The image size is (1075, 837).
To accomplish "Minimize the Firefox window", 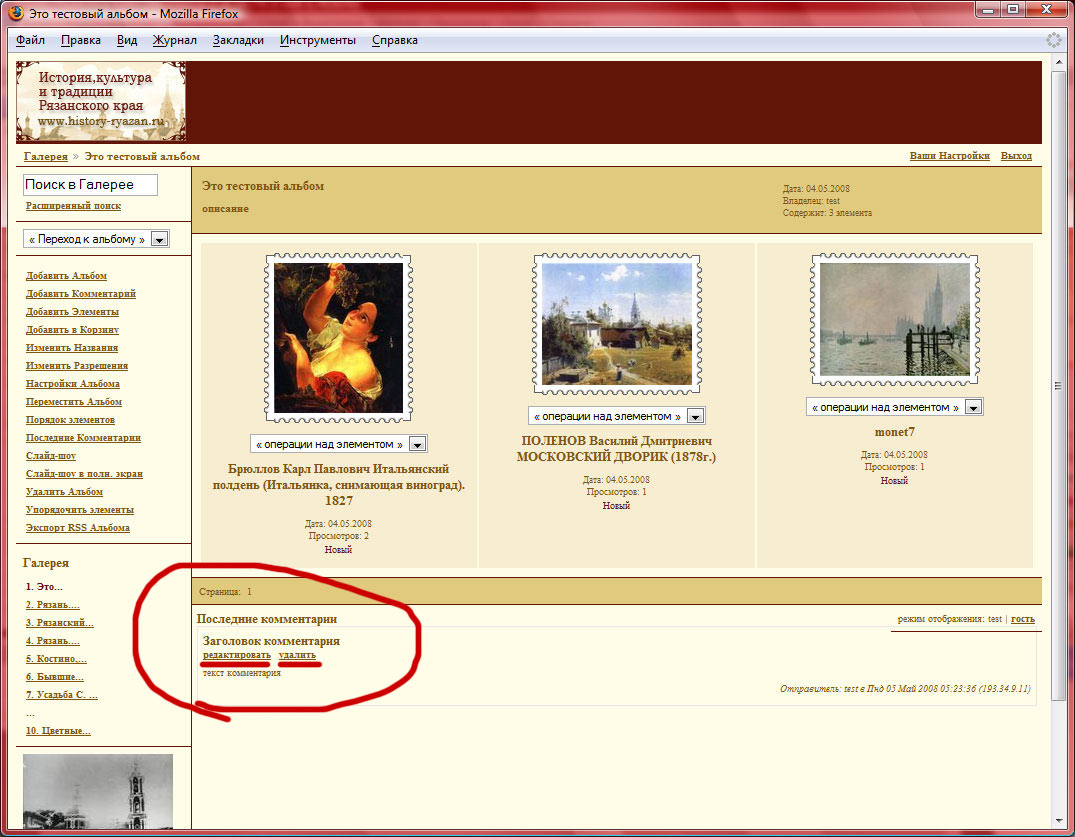I will coord(988,10).
